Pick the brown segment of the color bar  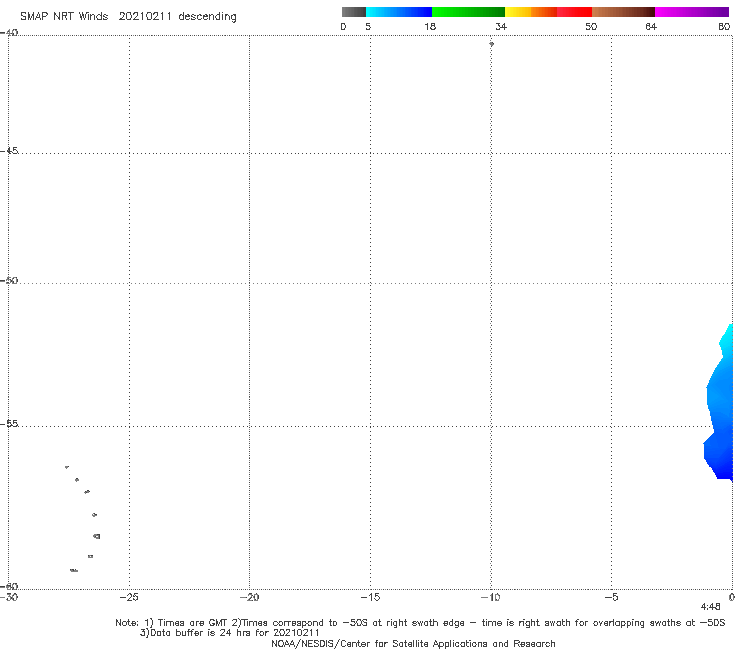pyautogui.click(x=623, y=12)
